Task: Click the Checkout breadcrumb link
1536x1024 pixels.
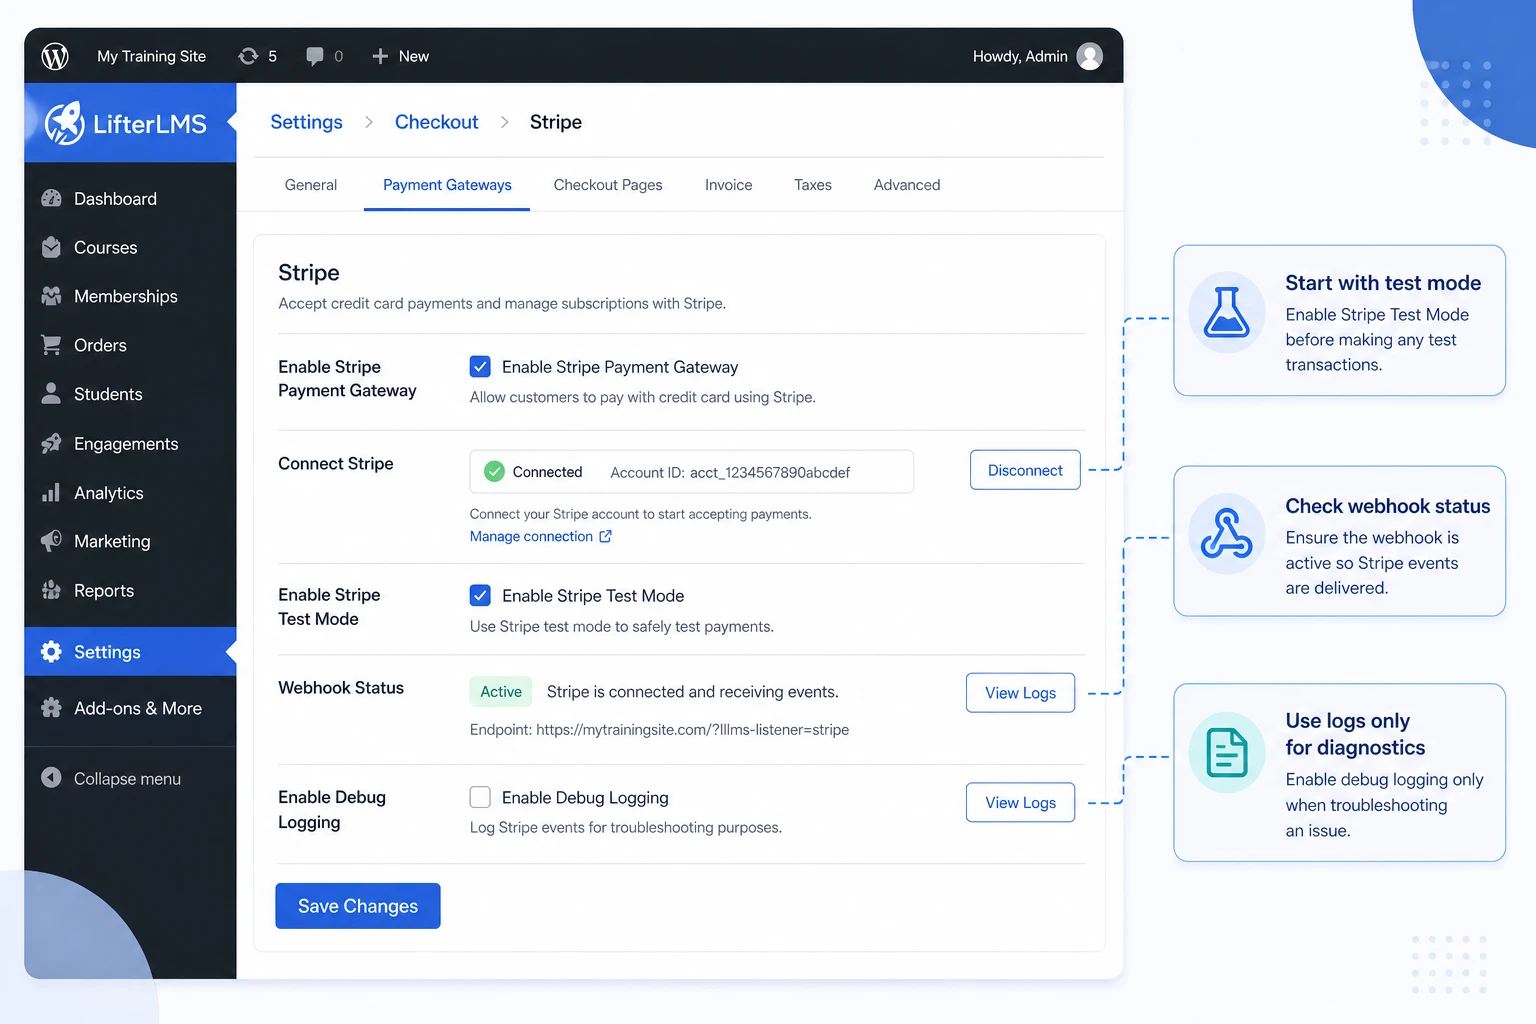Action: [x=437, y=122]
